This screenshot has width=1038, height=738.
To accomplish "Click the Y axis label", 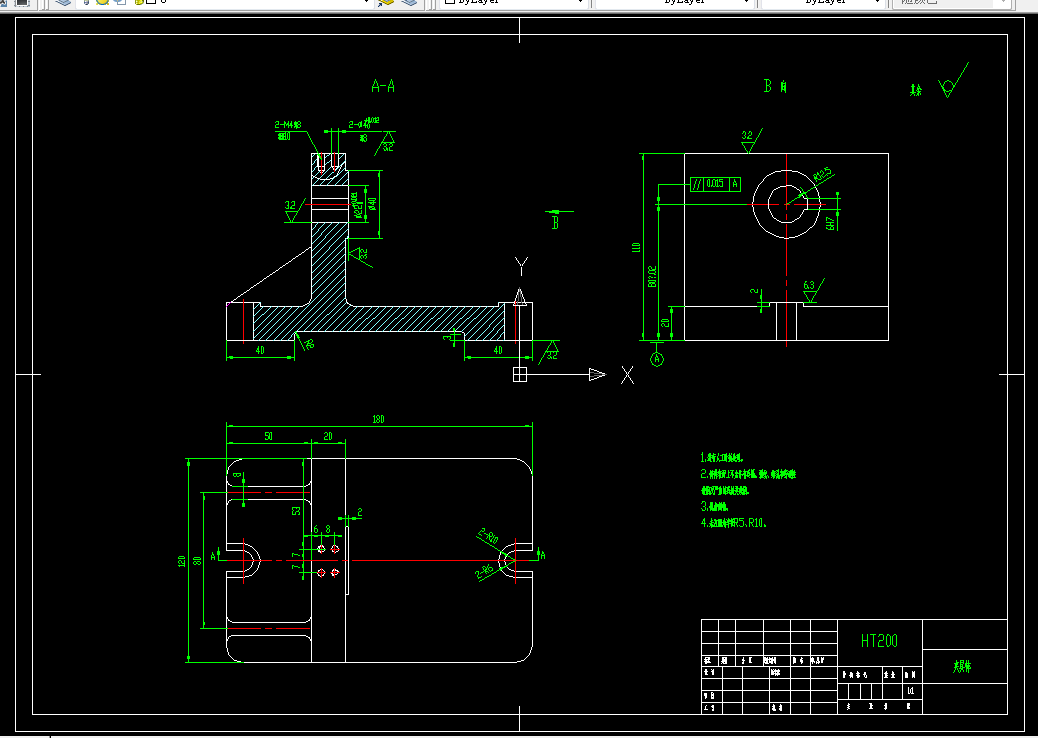I will (x=521, y=267).
